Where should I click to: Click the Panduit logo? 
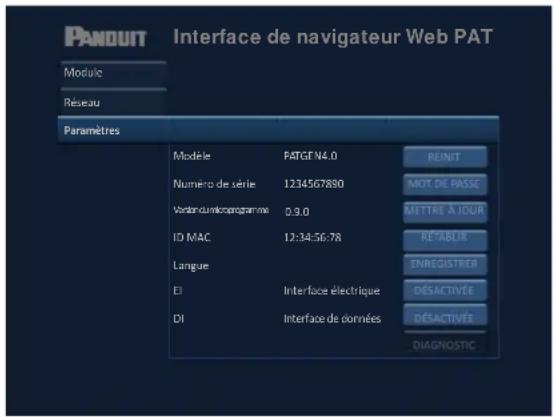pyautogui.click(x=105, y=37)
